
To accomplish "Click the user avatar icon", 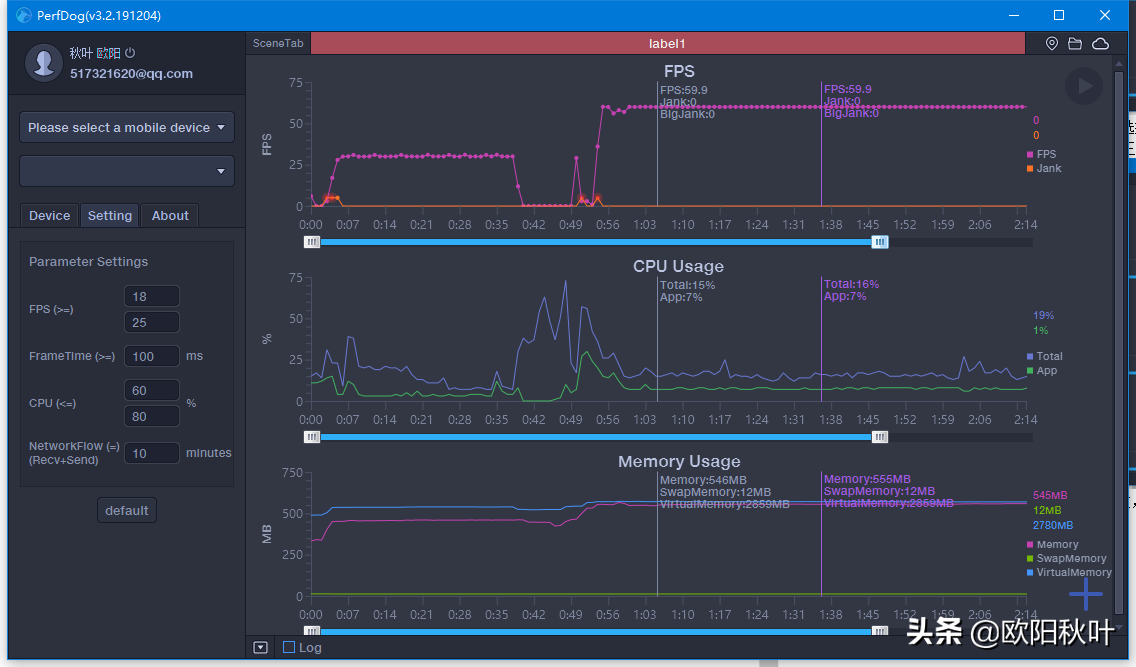I will (43, 62).
